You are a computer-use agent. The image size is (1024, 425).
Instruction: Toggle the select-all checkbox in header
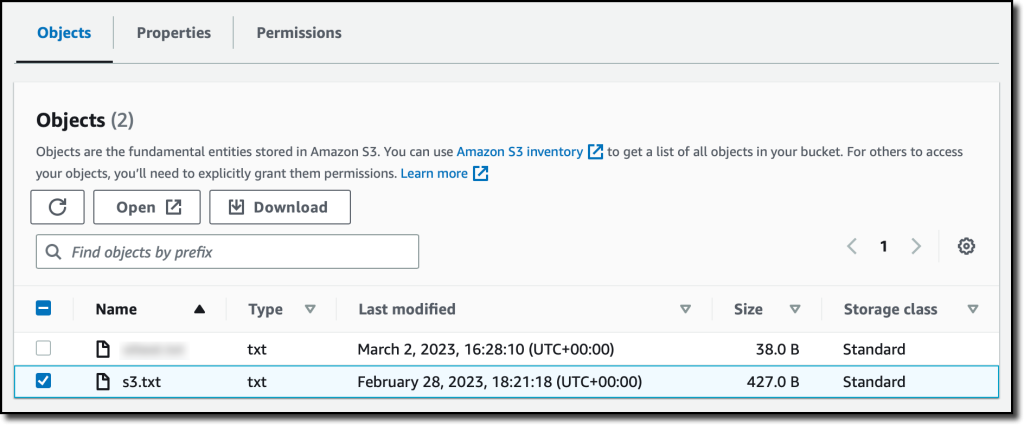[43, 308]
